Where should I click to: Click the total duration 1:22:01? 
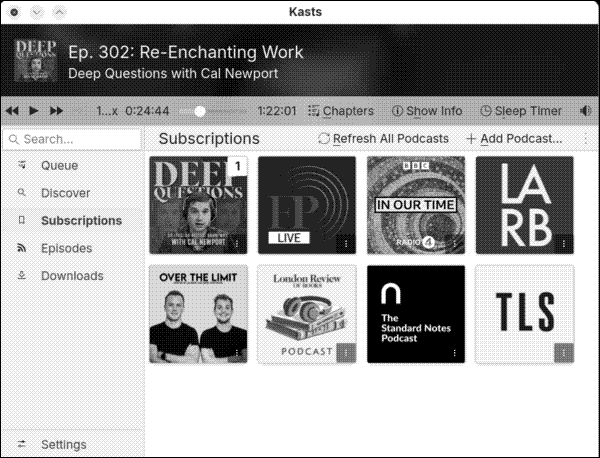click(277, 111)
